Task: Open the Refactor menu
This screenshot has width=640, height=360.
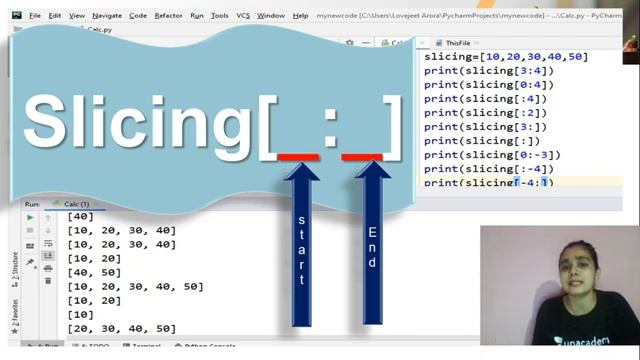Action: (x=168, y=16)
